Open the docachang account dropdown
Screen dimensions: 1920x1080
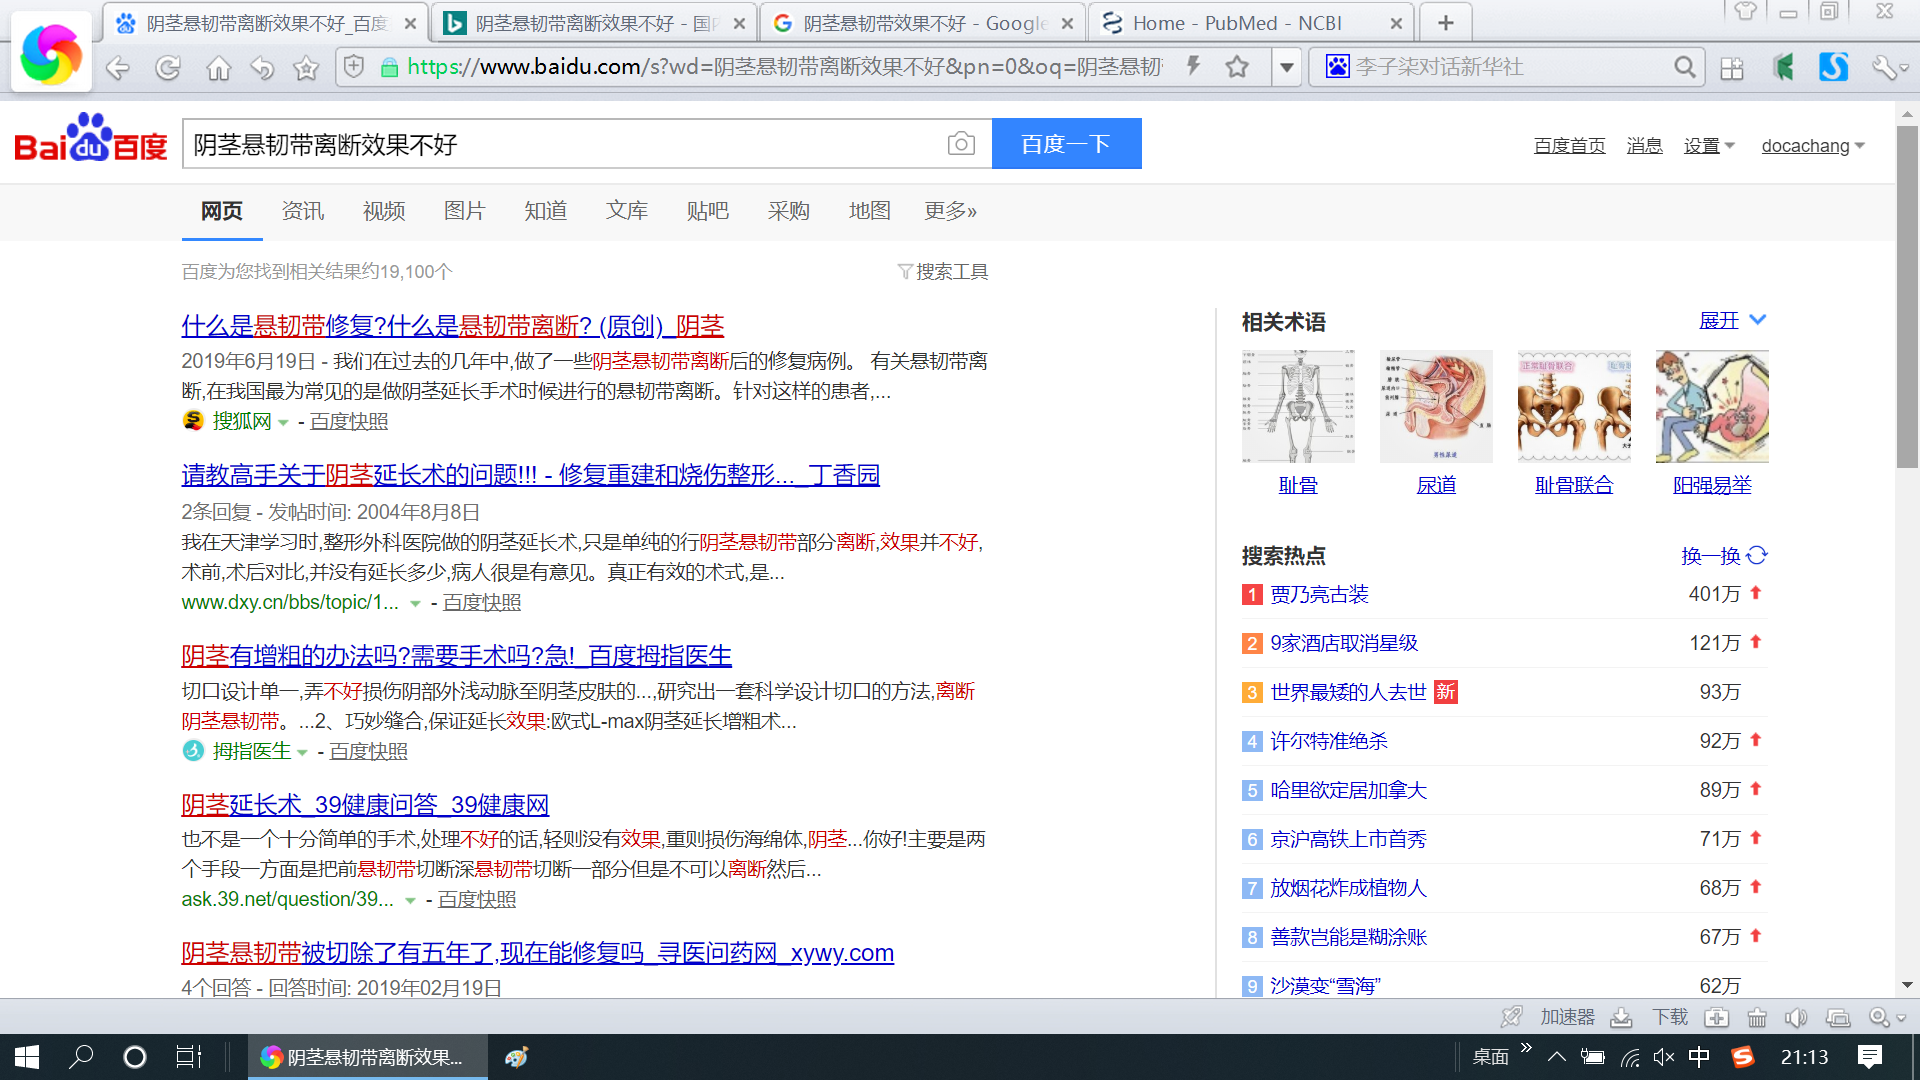1813,146
